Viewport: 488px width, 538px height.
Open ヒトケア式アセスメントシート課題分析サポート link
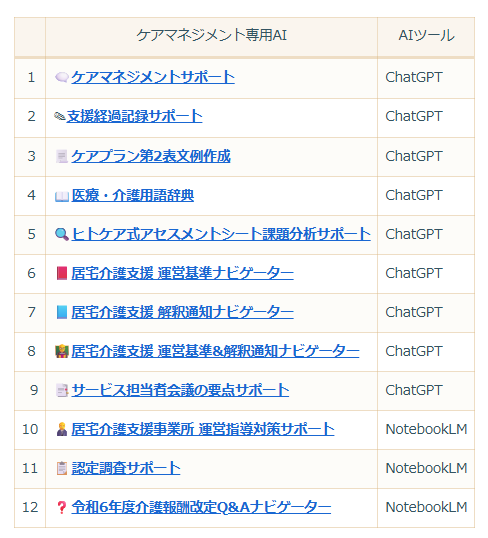221,235
